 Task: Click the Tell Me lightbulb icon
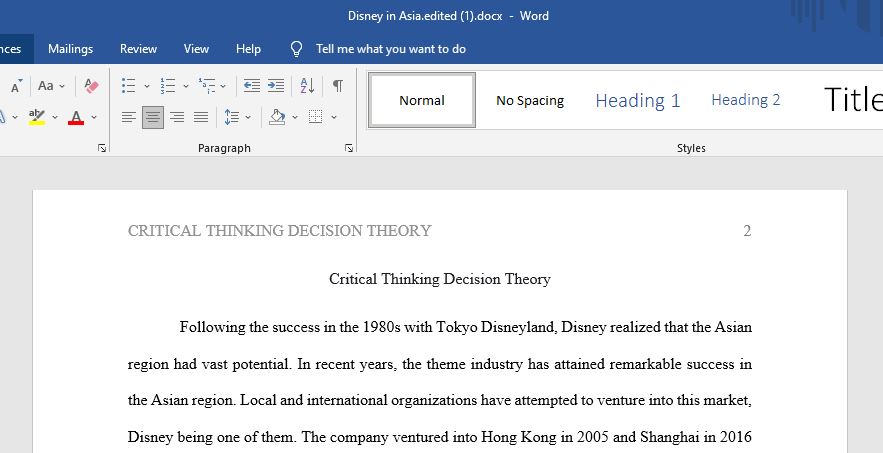(296, 49)
